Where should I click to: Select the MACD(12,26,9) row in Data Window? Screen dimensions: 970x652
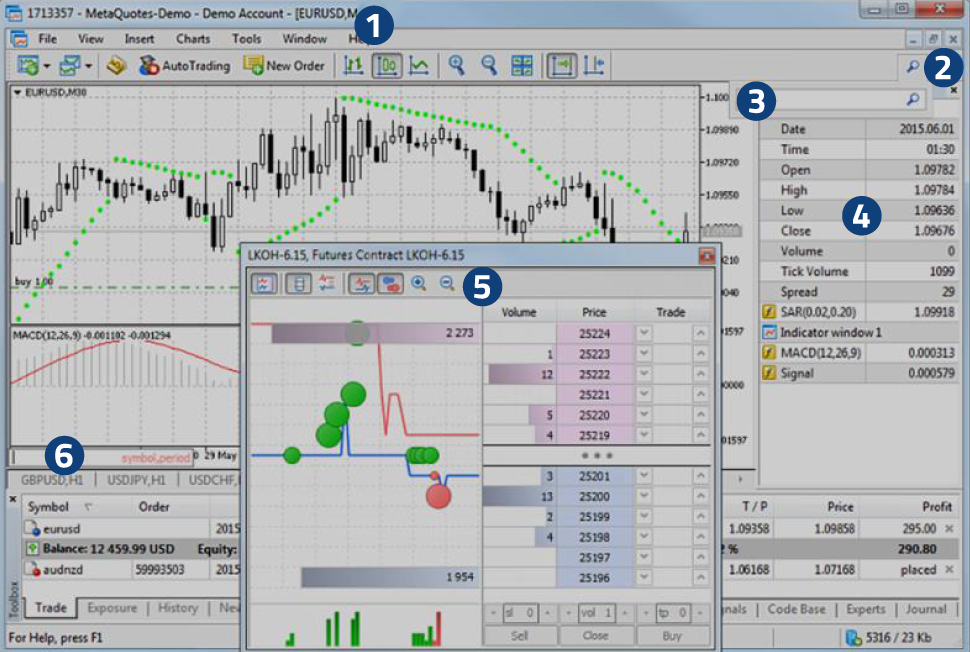pos(859,353)
